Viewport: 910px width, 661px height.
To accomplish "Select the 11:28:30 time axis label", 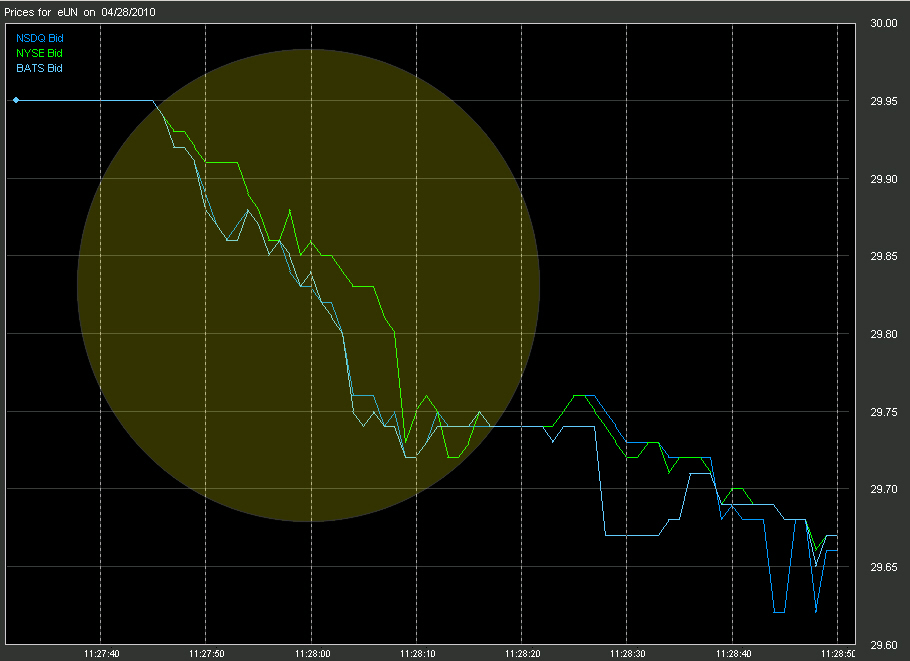I will [x=627, y=654].
